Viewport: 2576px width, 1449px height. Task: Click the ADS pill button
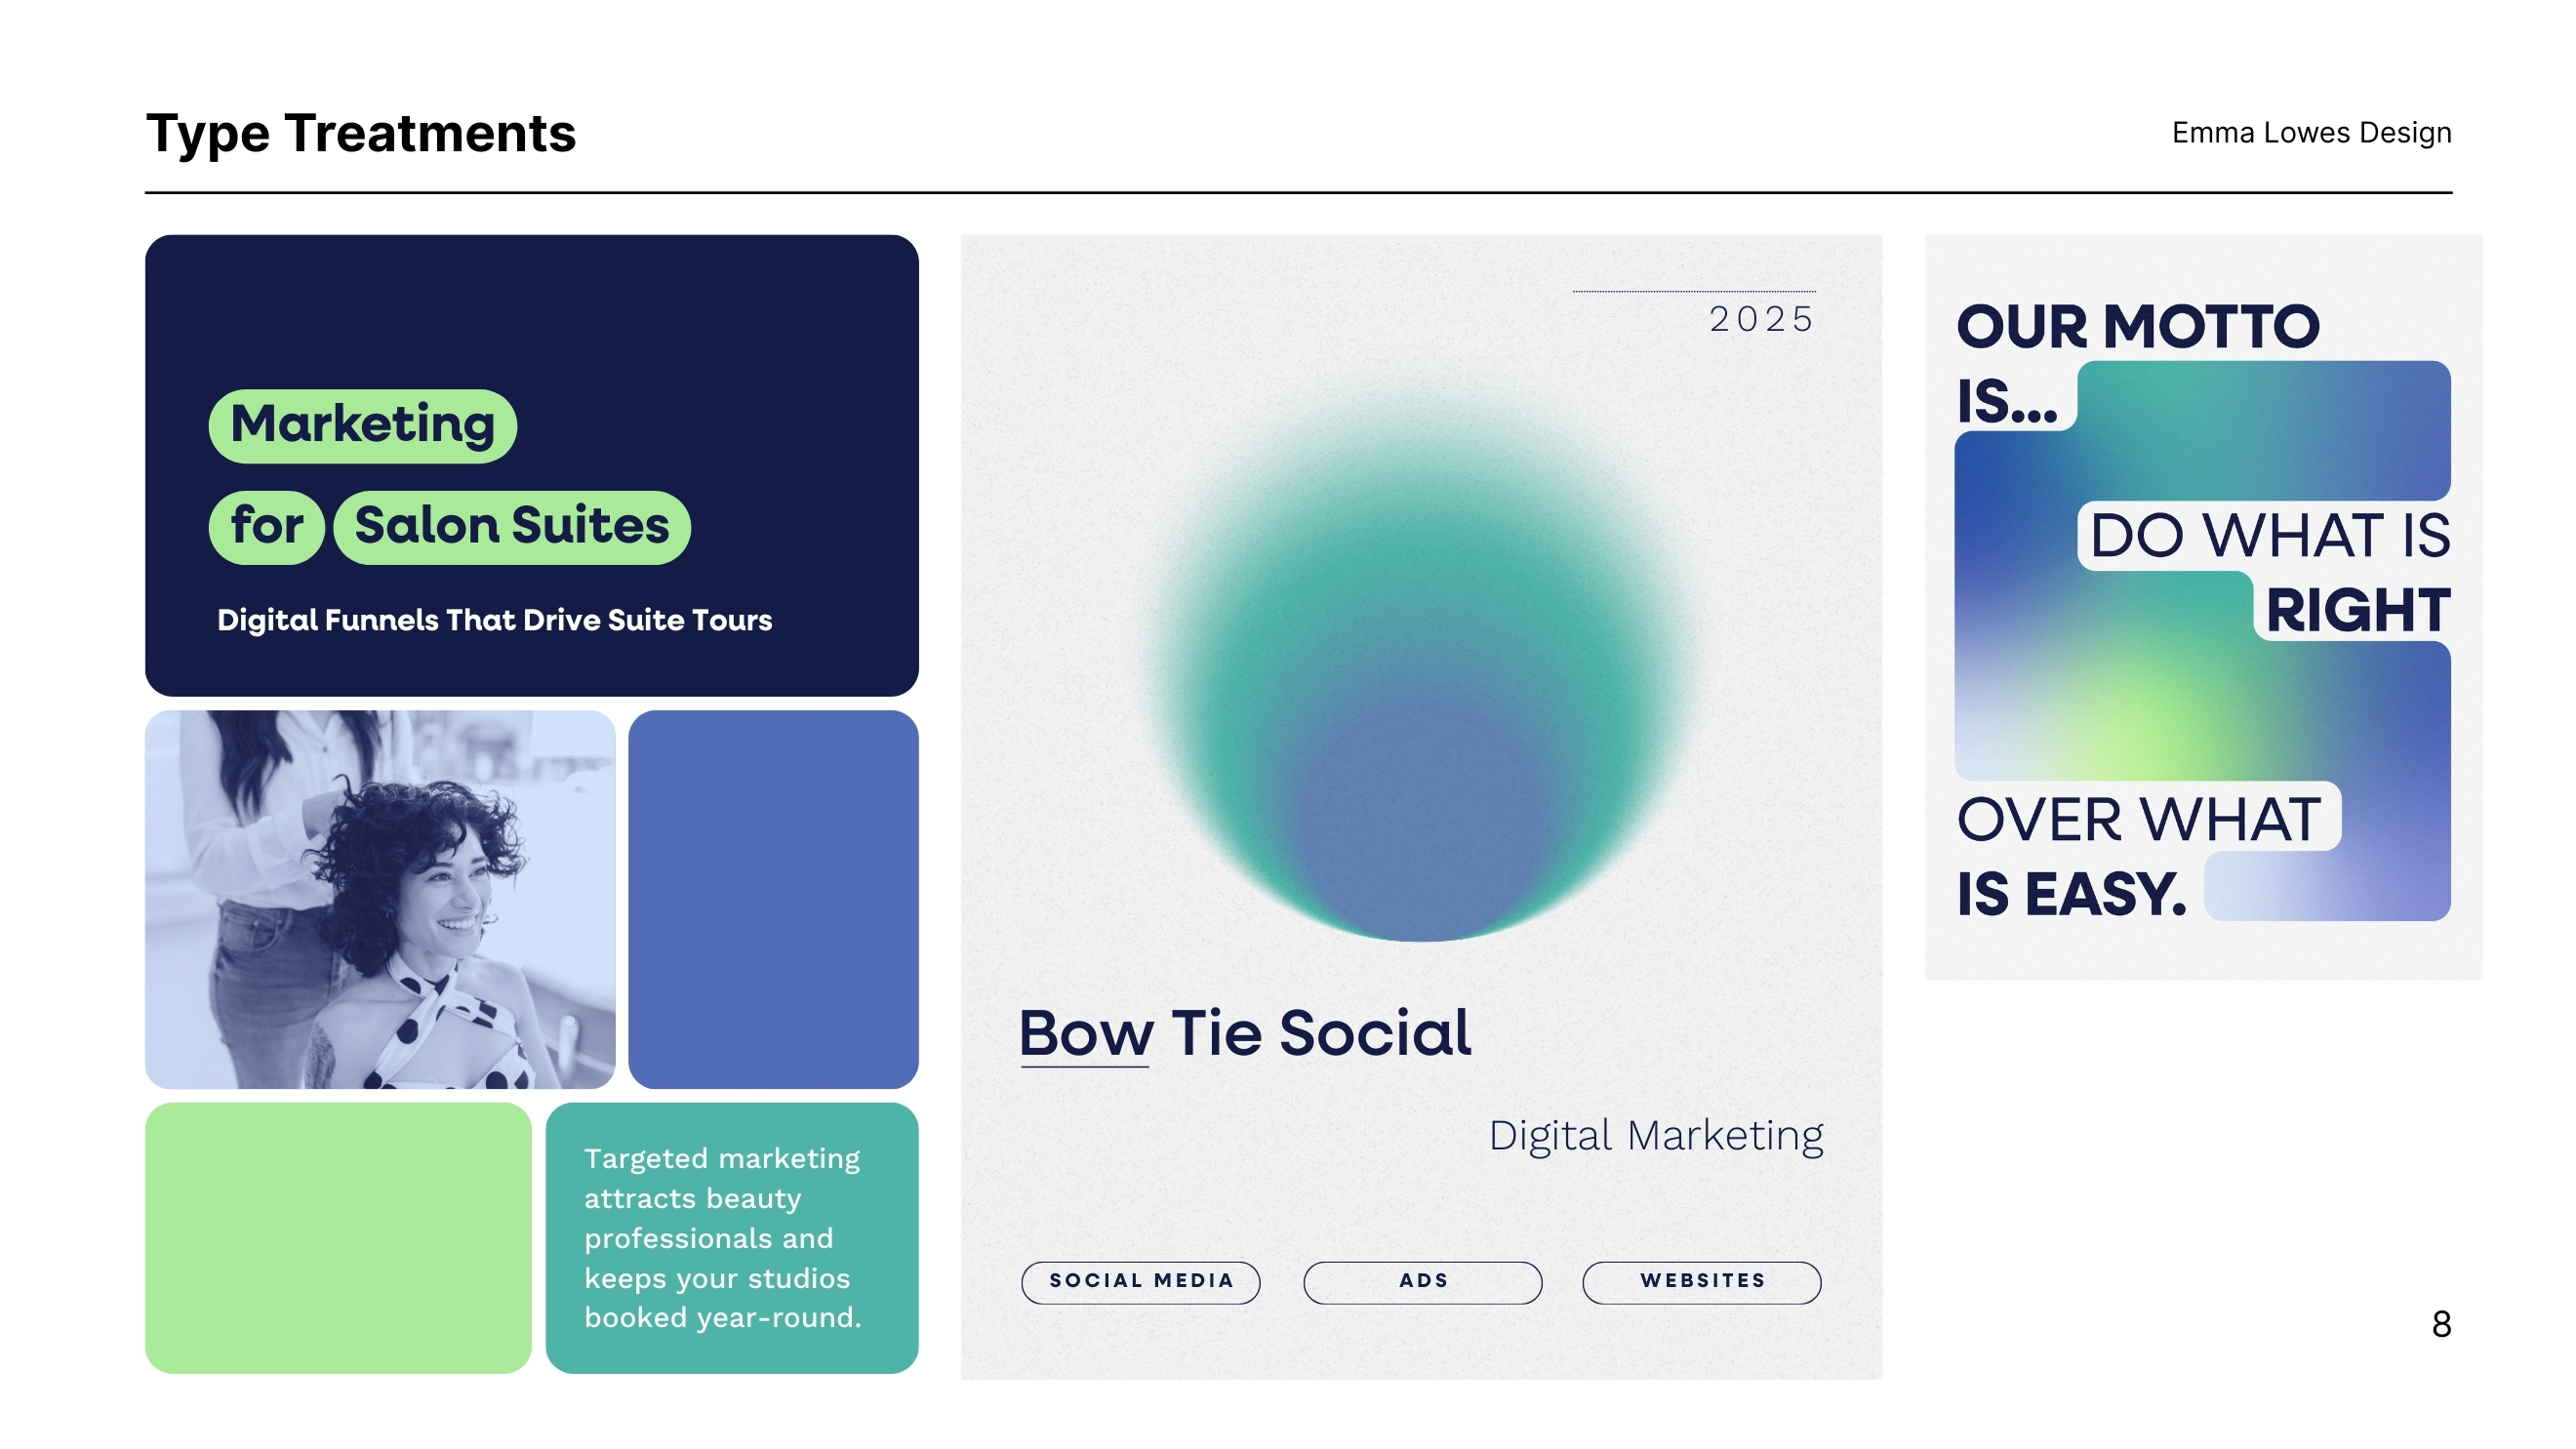point(1422,1281)
